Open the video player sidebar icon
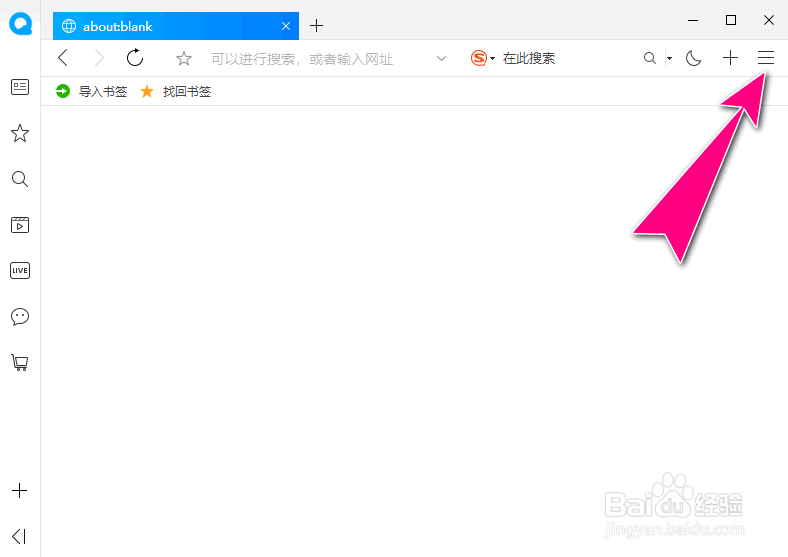Viewport: 788px width, 557px height. coord(20,225)
